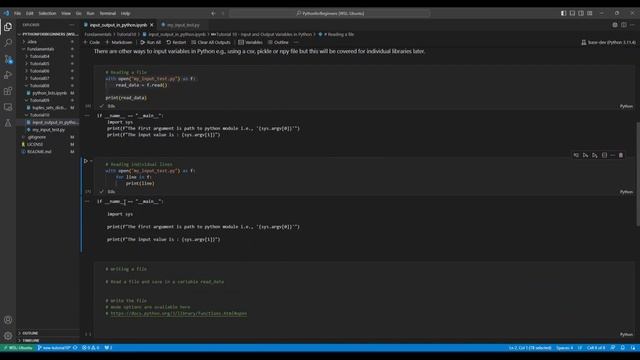Toggle bottom panel layout icon
This screenshot has height=360, width=640.
[572, 13]
